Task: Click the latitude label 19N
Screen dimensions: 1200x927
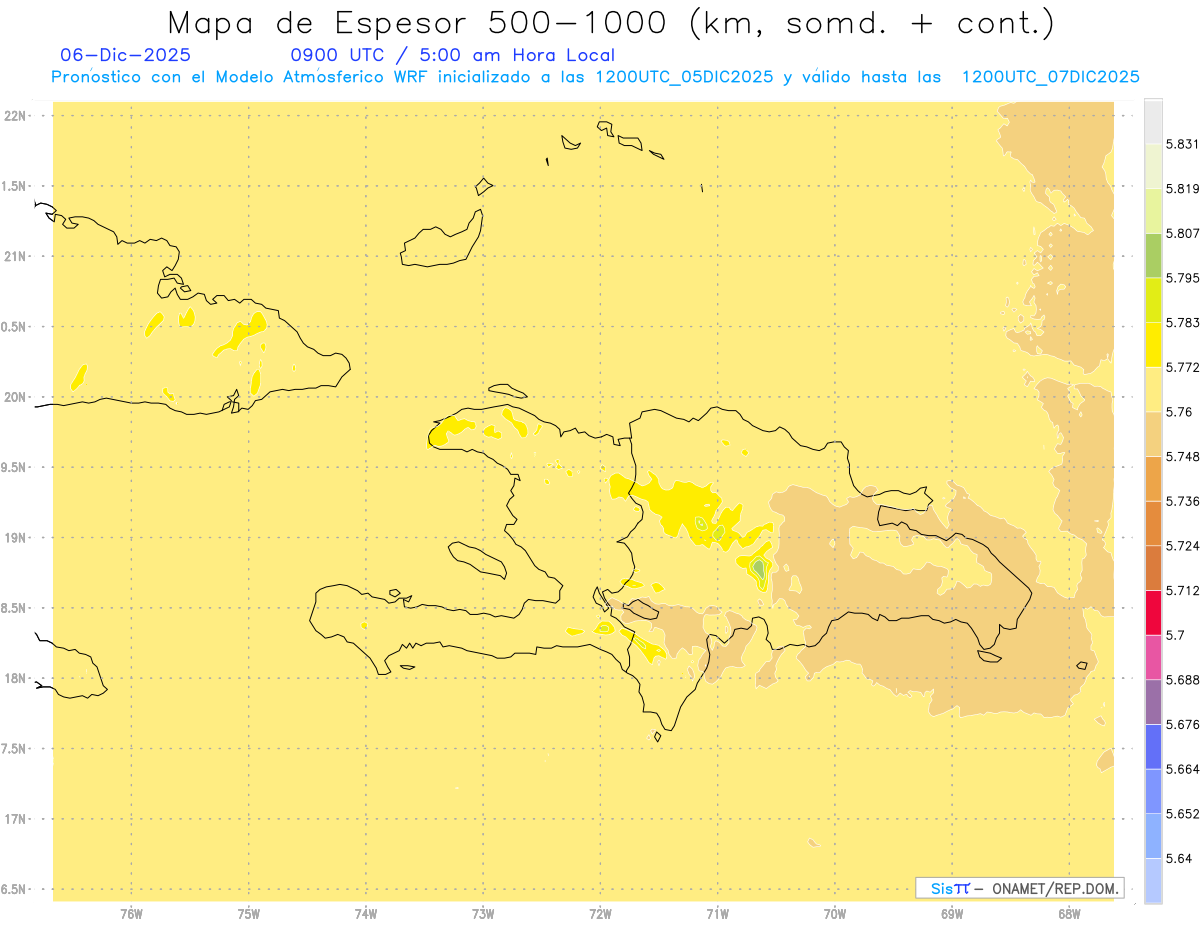Action: [15, 538]
